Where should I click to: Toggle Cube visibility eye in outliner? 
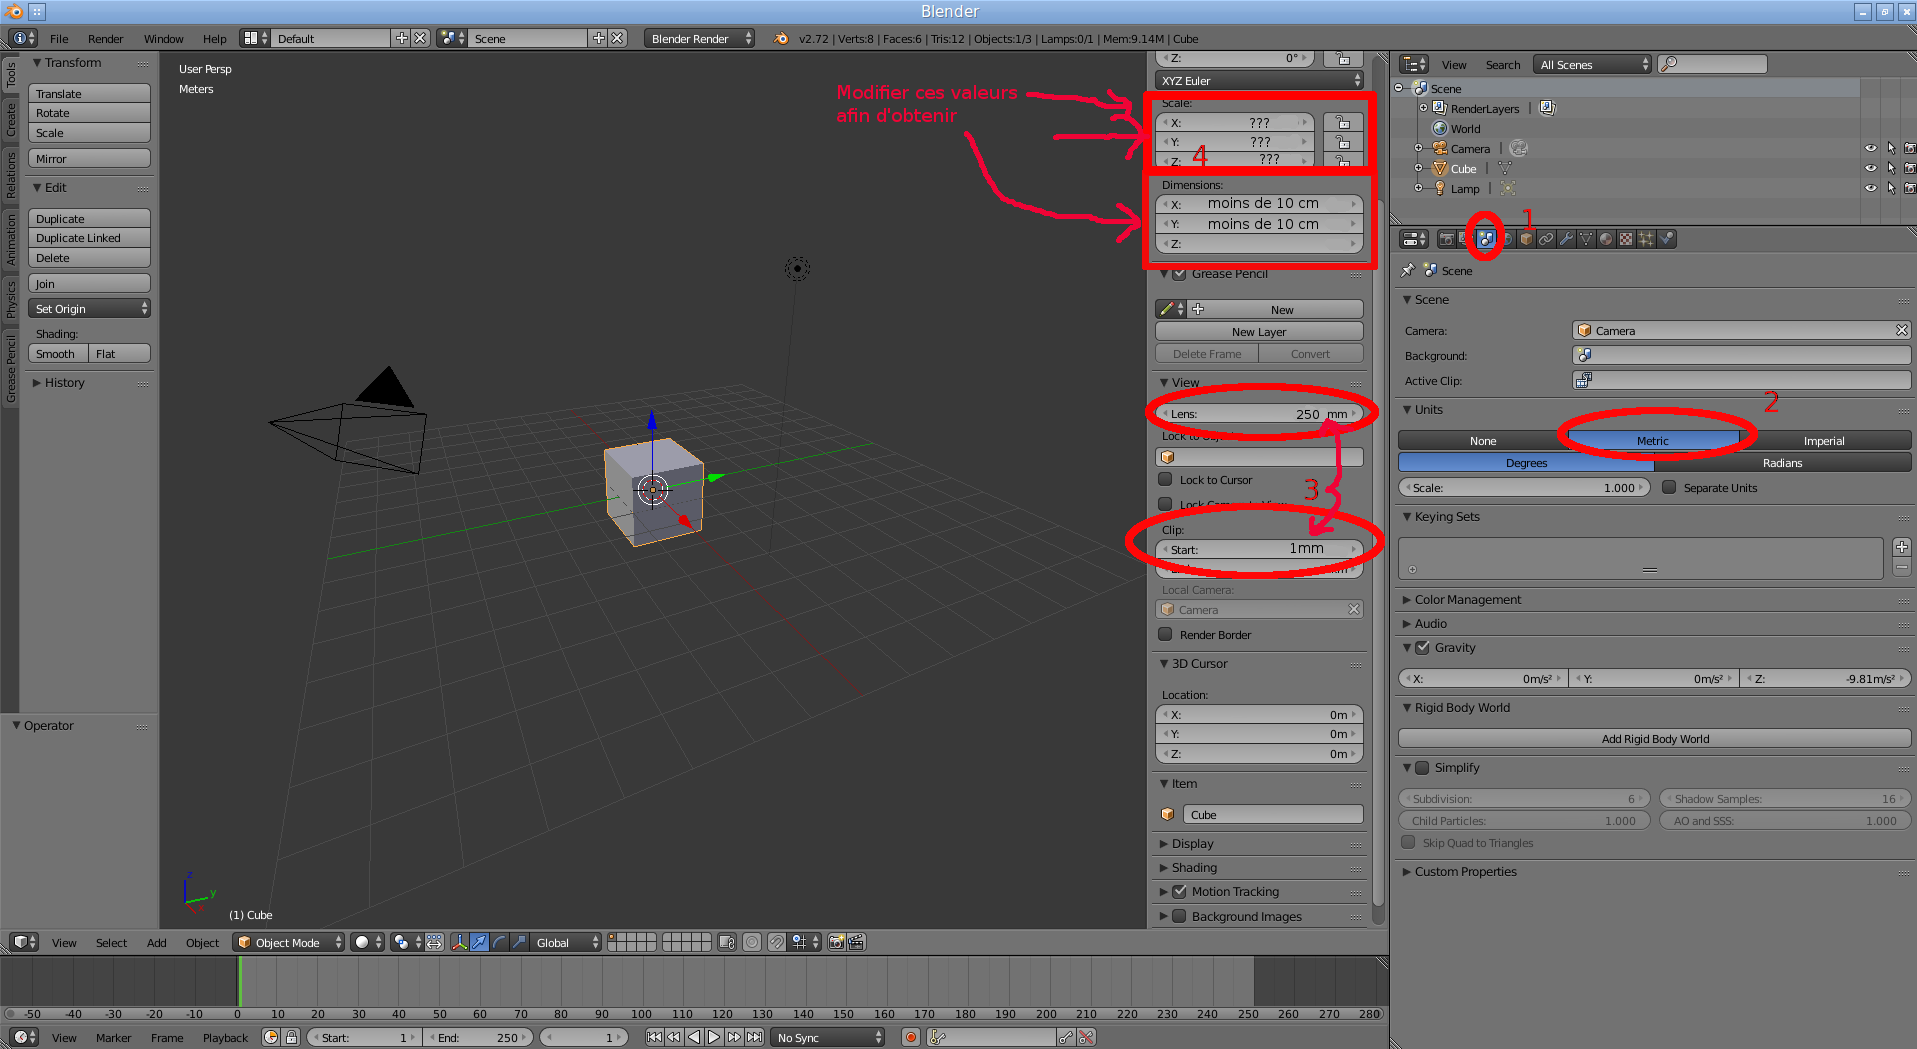pyautogui.click(x=1871, y=168)
